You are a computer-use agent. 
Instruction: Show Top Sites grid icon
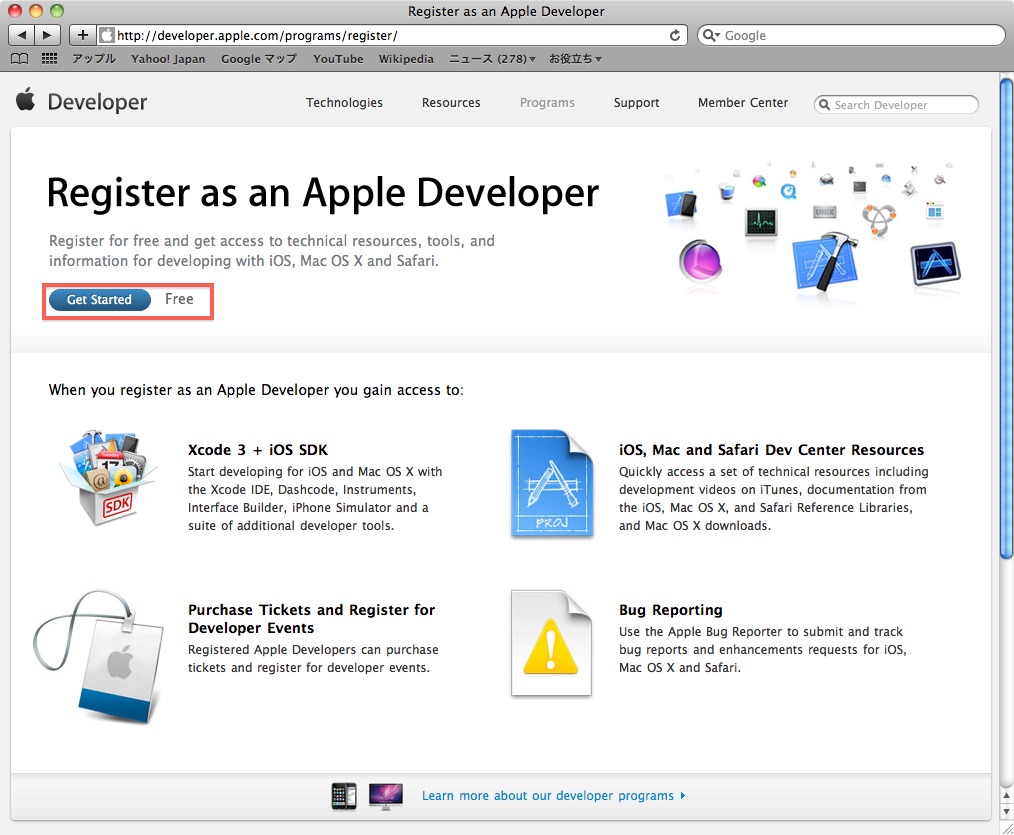pos(49,59)
